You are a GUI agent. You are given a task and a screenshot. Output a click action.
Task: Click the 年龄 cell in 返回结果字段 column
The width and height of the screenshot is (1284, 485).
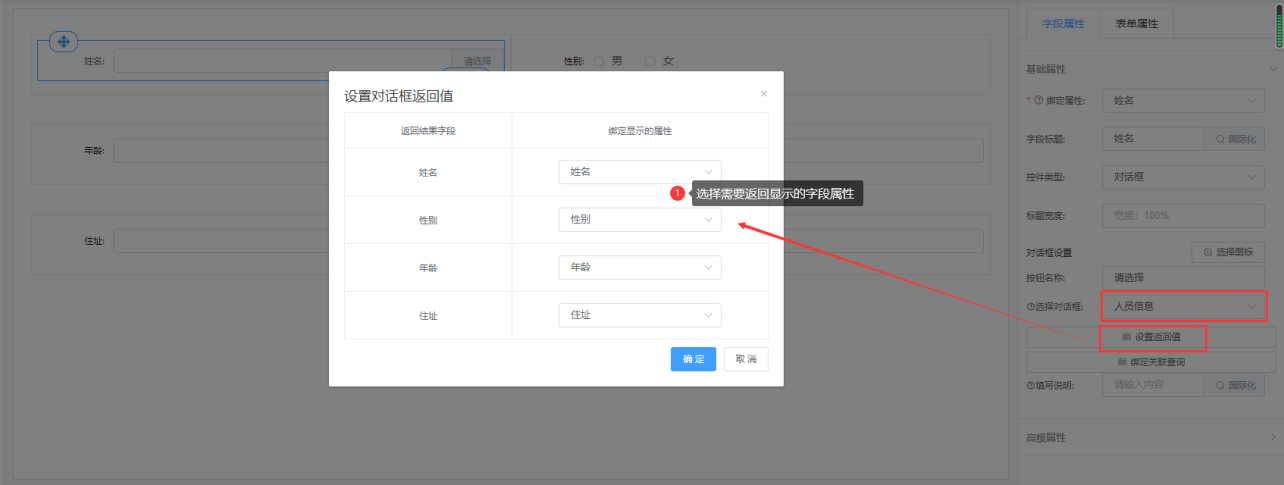(x=428, y=268)
